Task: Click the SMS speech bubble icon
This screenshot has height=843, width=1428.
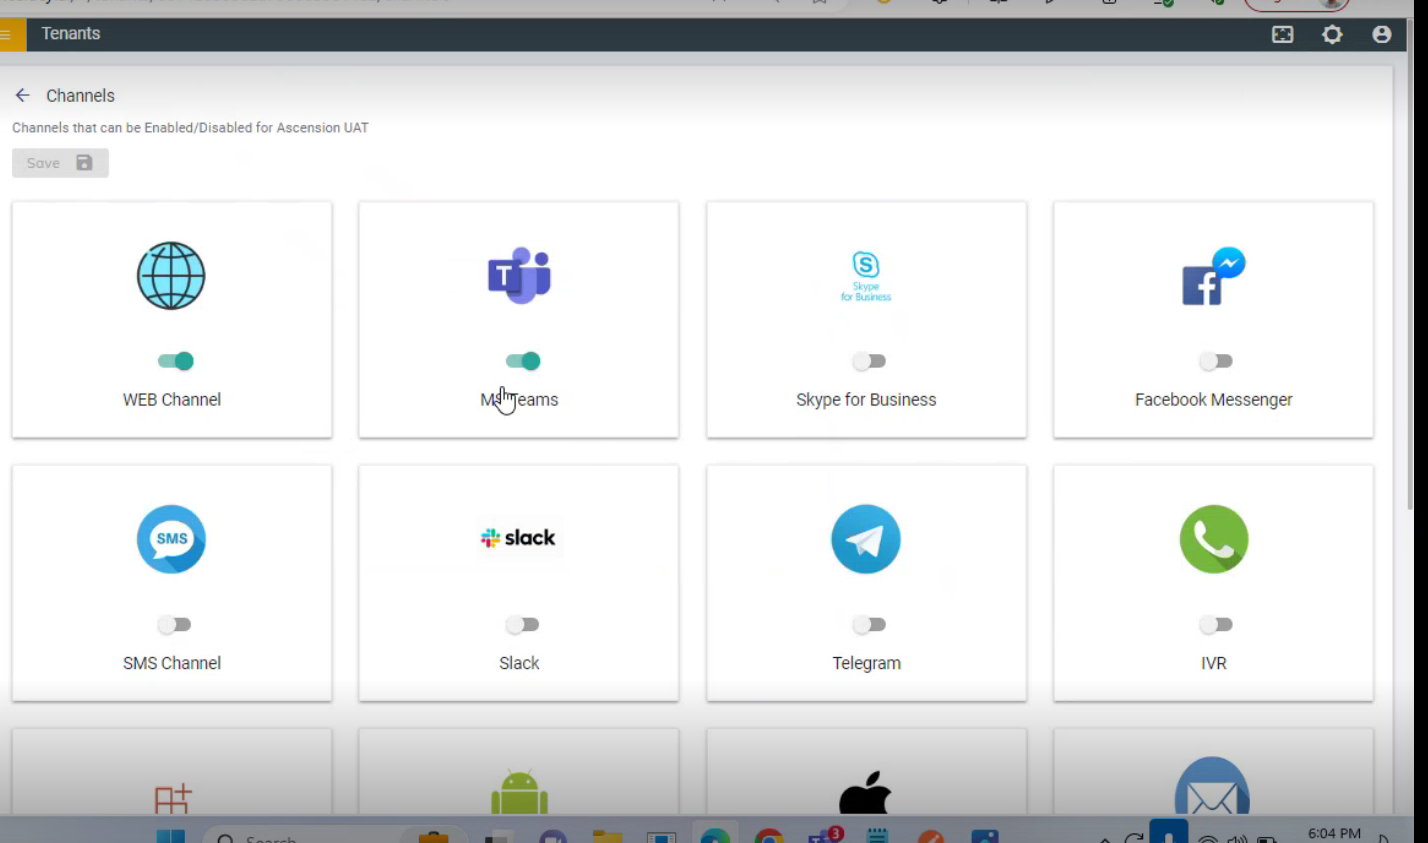Action: pos(171,539)
